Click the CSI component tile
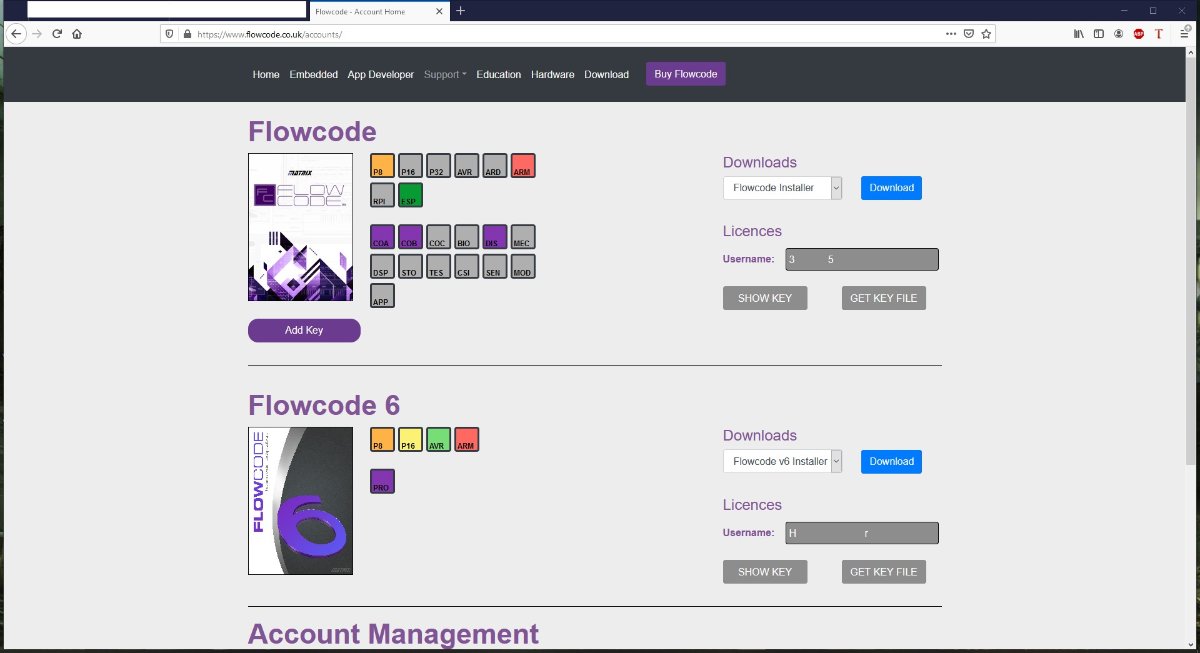Image resolution: width=1200 pixels, height=653 pixels. tap(467, 266)
